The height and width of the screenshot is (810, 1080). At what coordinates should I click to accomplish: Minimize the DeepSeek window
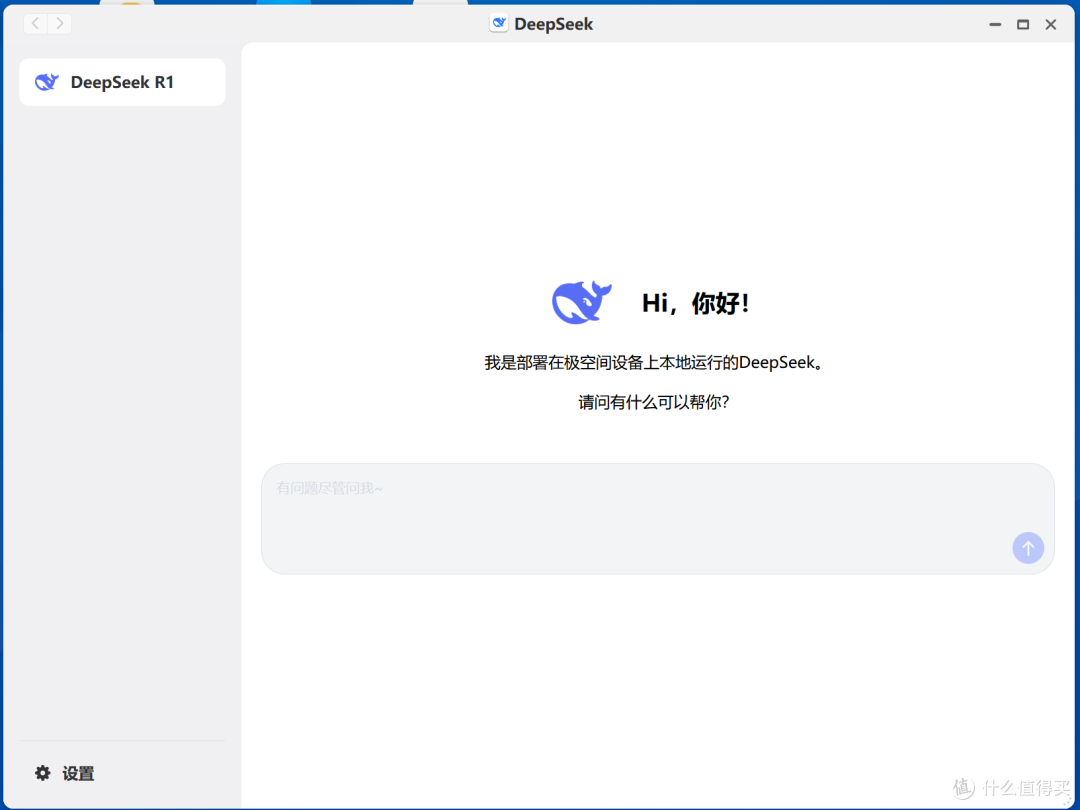(995, 24)
